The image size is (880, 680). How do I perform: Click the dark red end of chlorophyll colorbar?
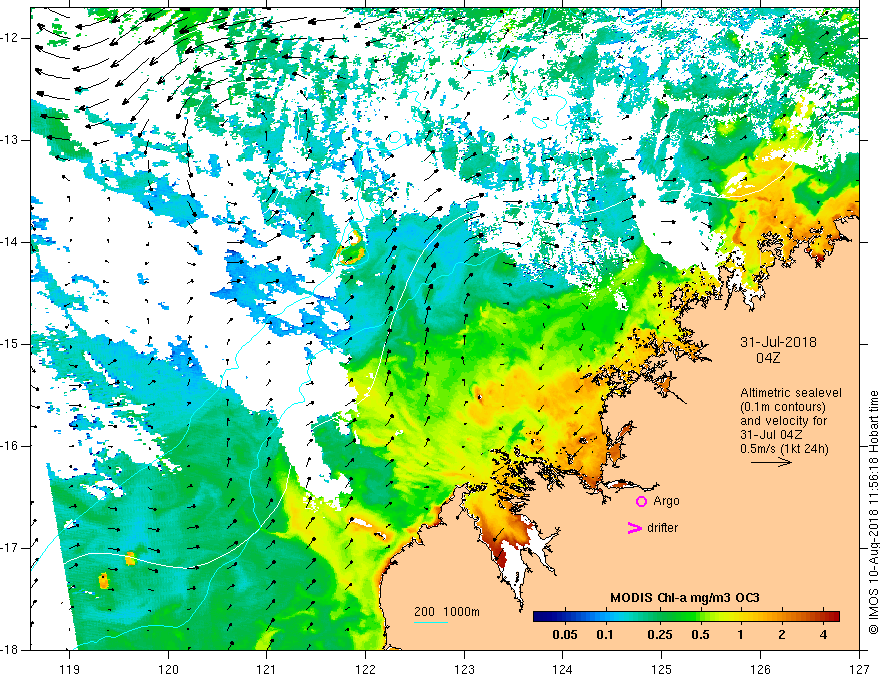click(833, 617)
